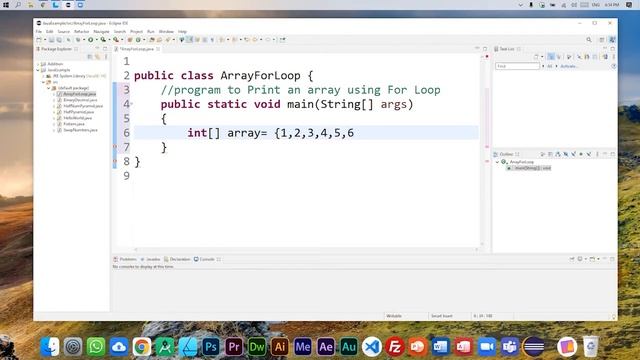Image resolution: width=640 pixels, height=360 pixels.
Task: Open the Run menu
Action: (x=151, y=31)
